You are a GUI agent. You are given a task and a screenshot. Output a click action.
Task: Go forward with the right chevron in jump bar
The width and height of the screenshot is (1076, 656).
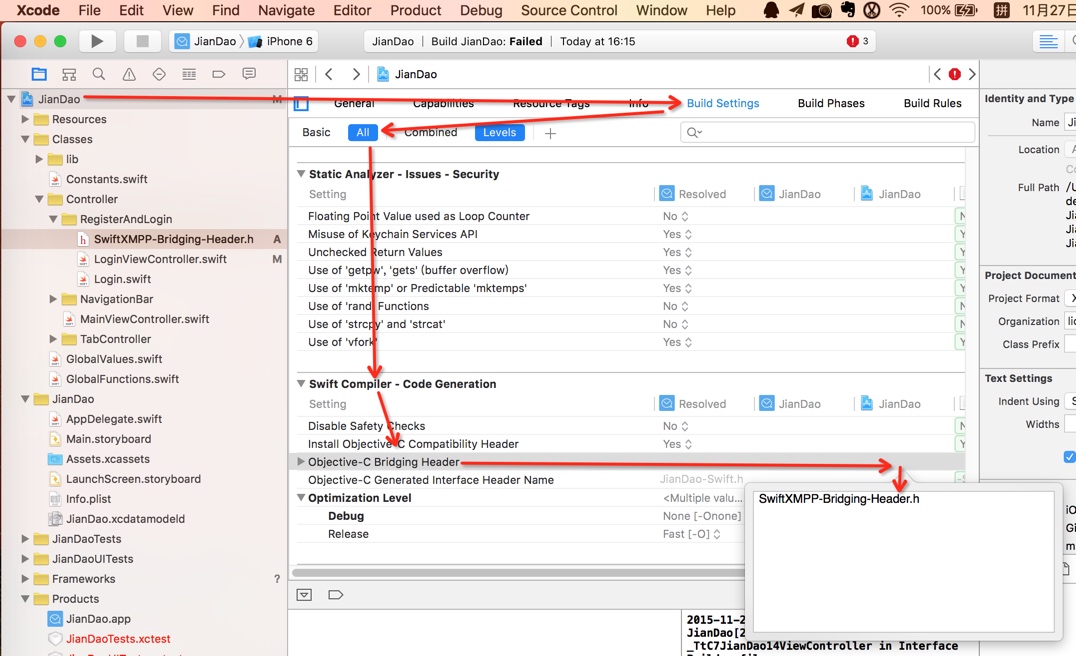pos(355,74)
